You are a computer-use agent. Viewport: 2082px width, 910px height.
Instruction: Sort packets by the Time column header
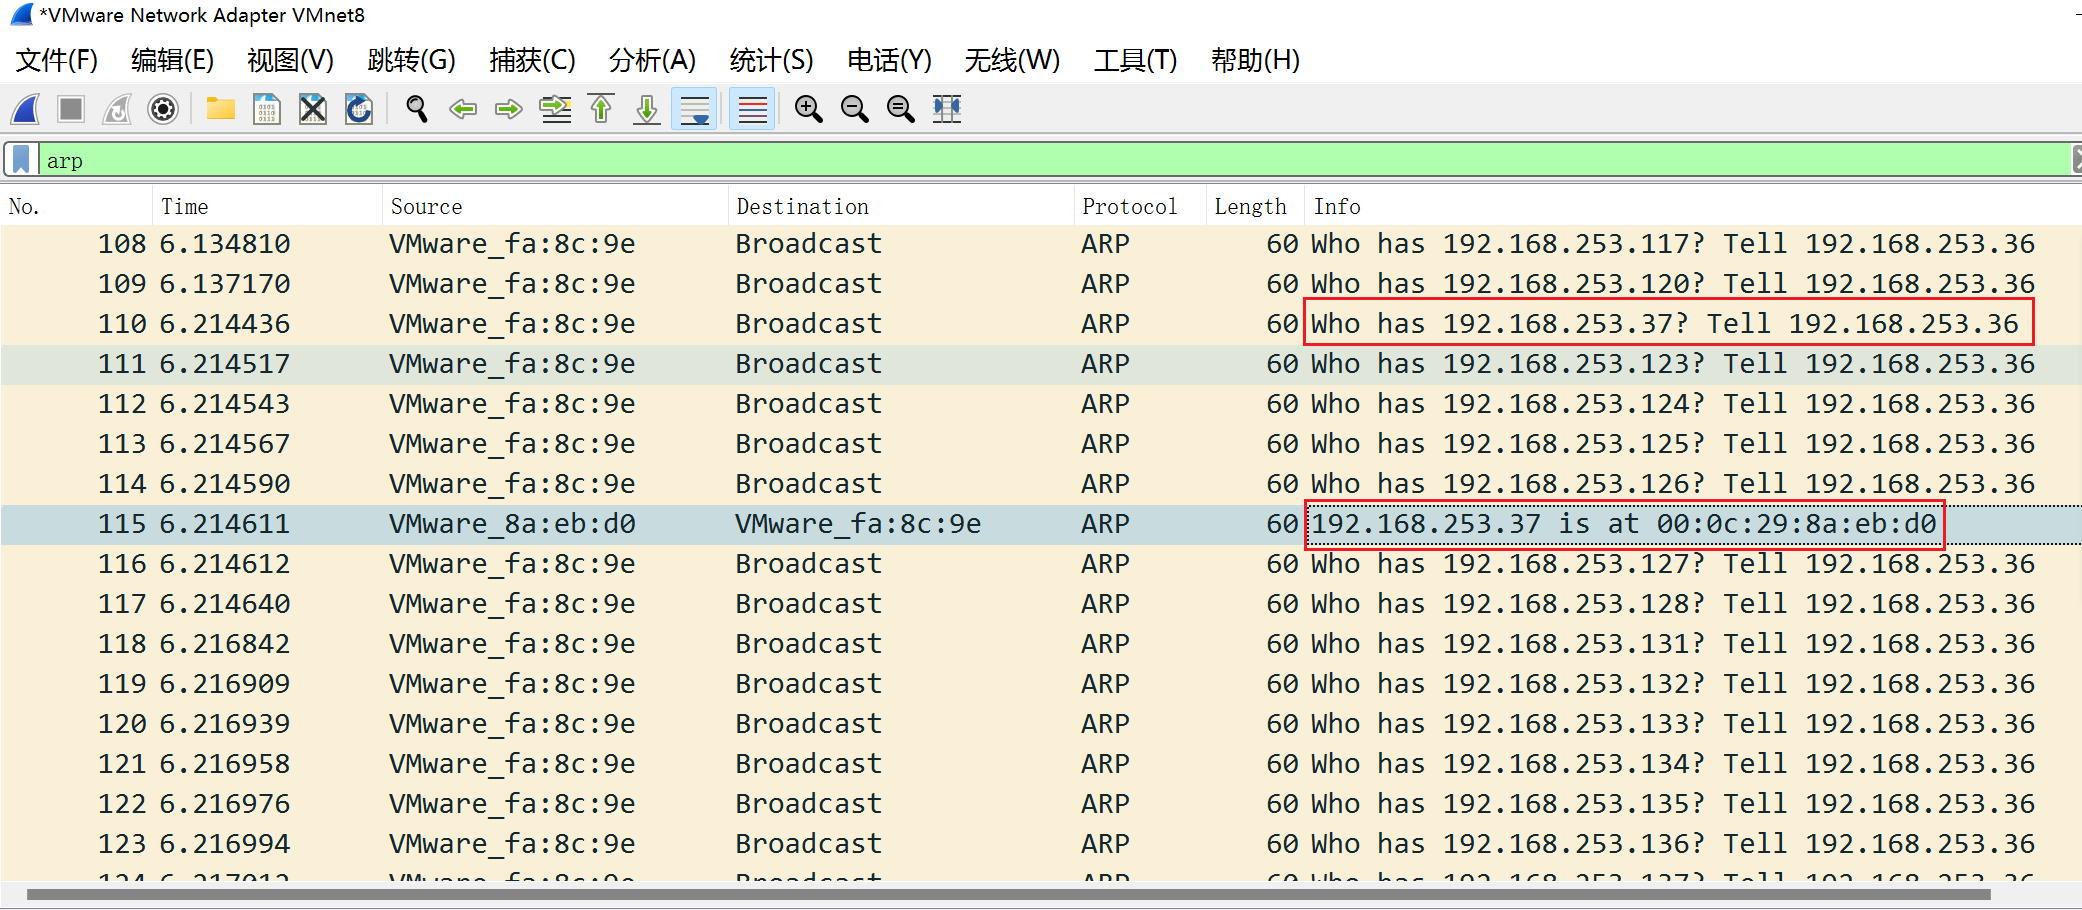[x=185, y=207]
